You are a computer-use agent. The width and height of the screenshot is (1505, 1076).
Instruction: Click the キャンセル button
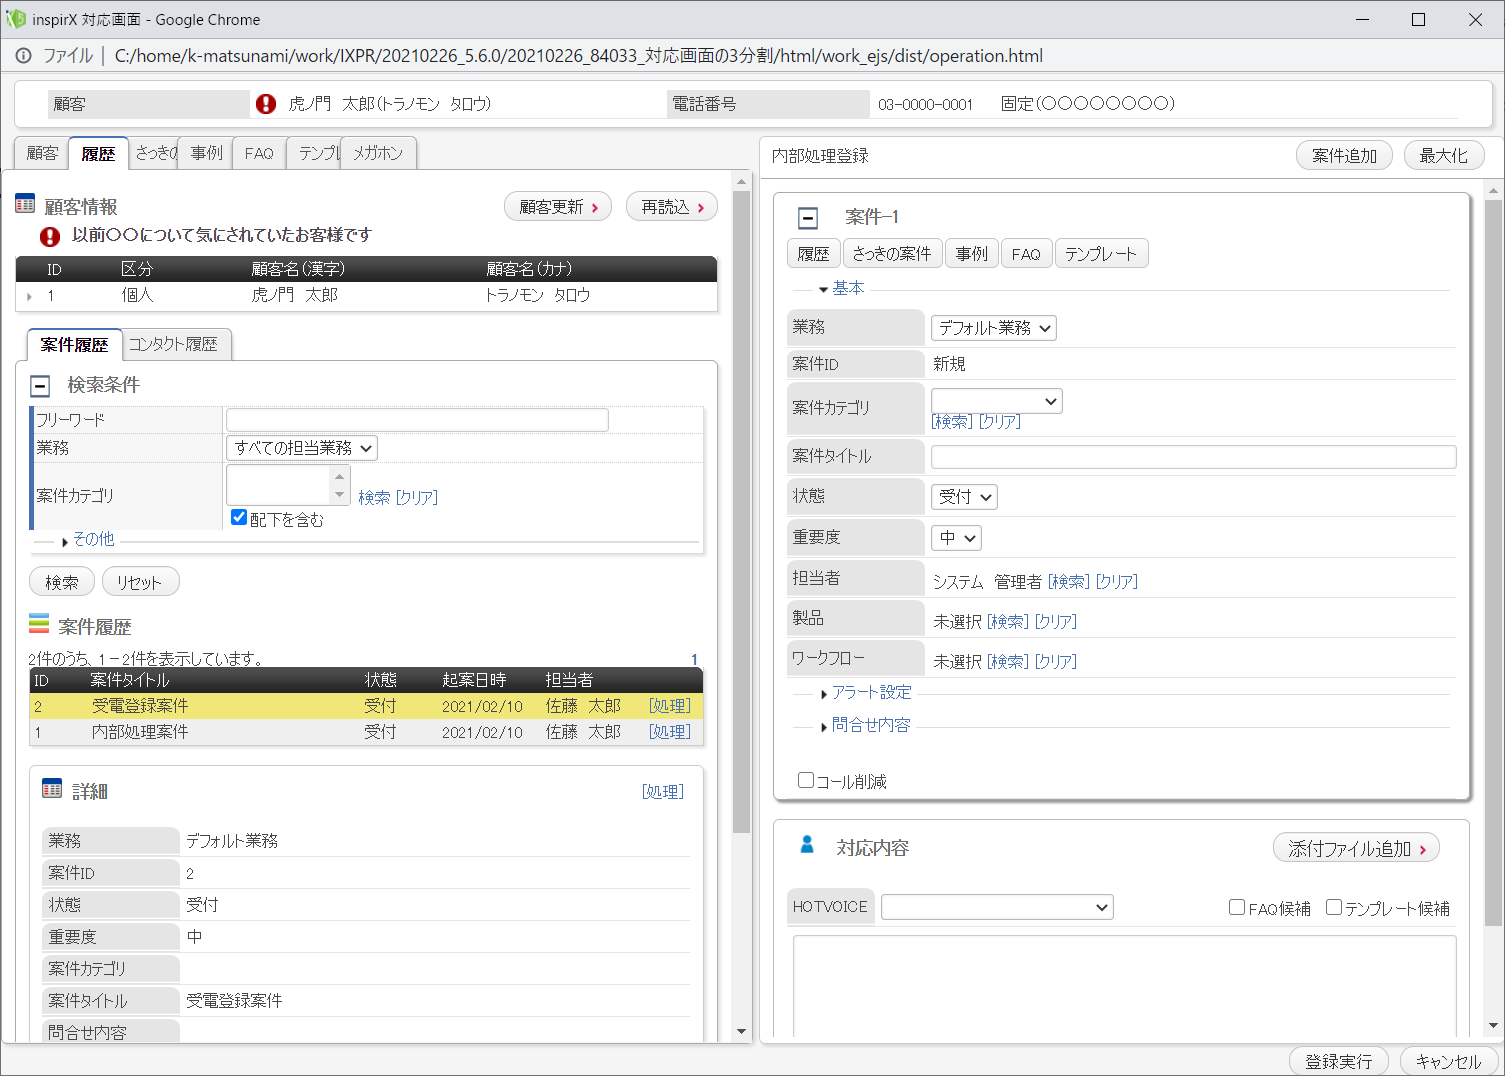click(x=1449, y=1061)
